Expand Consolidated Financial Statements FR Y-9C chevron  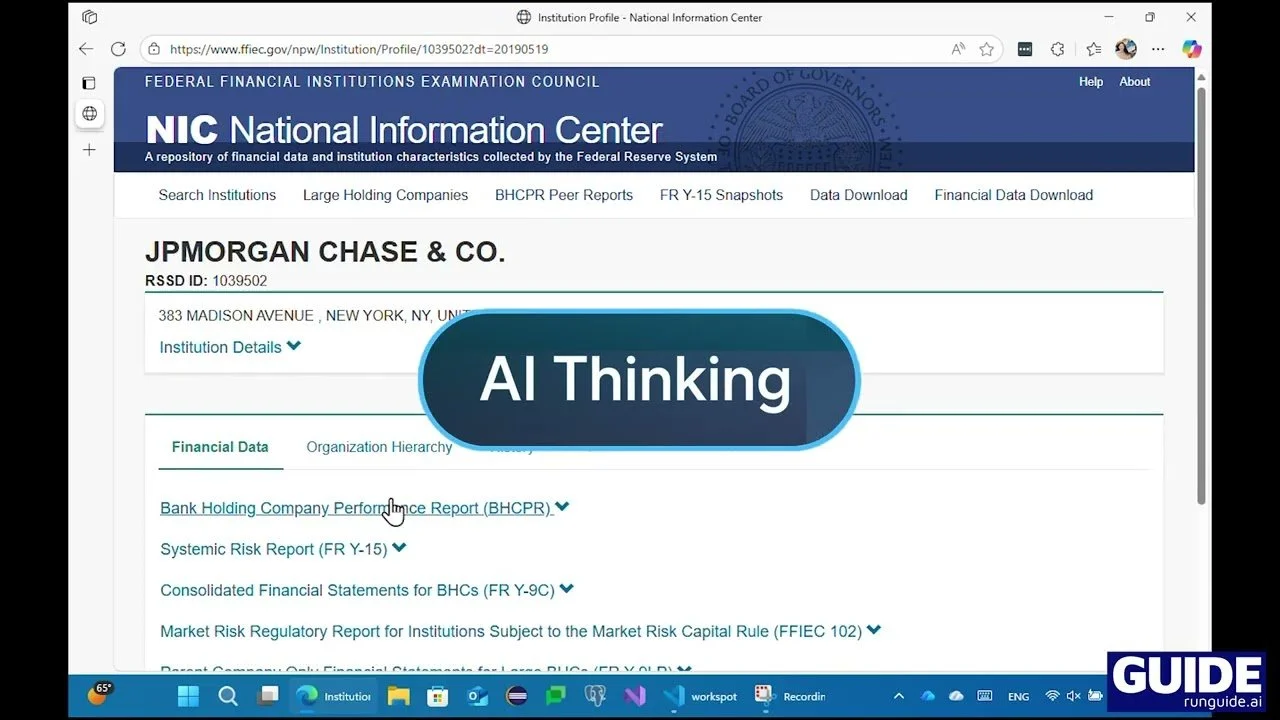point(566,590)
